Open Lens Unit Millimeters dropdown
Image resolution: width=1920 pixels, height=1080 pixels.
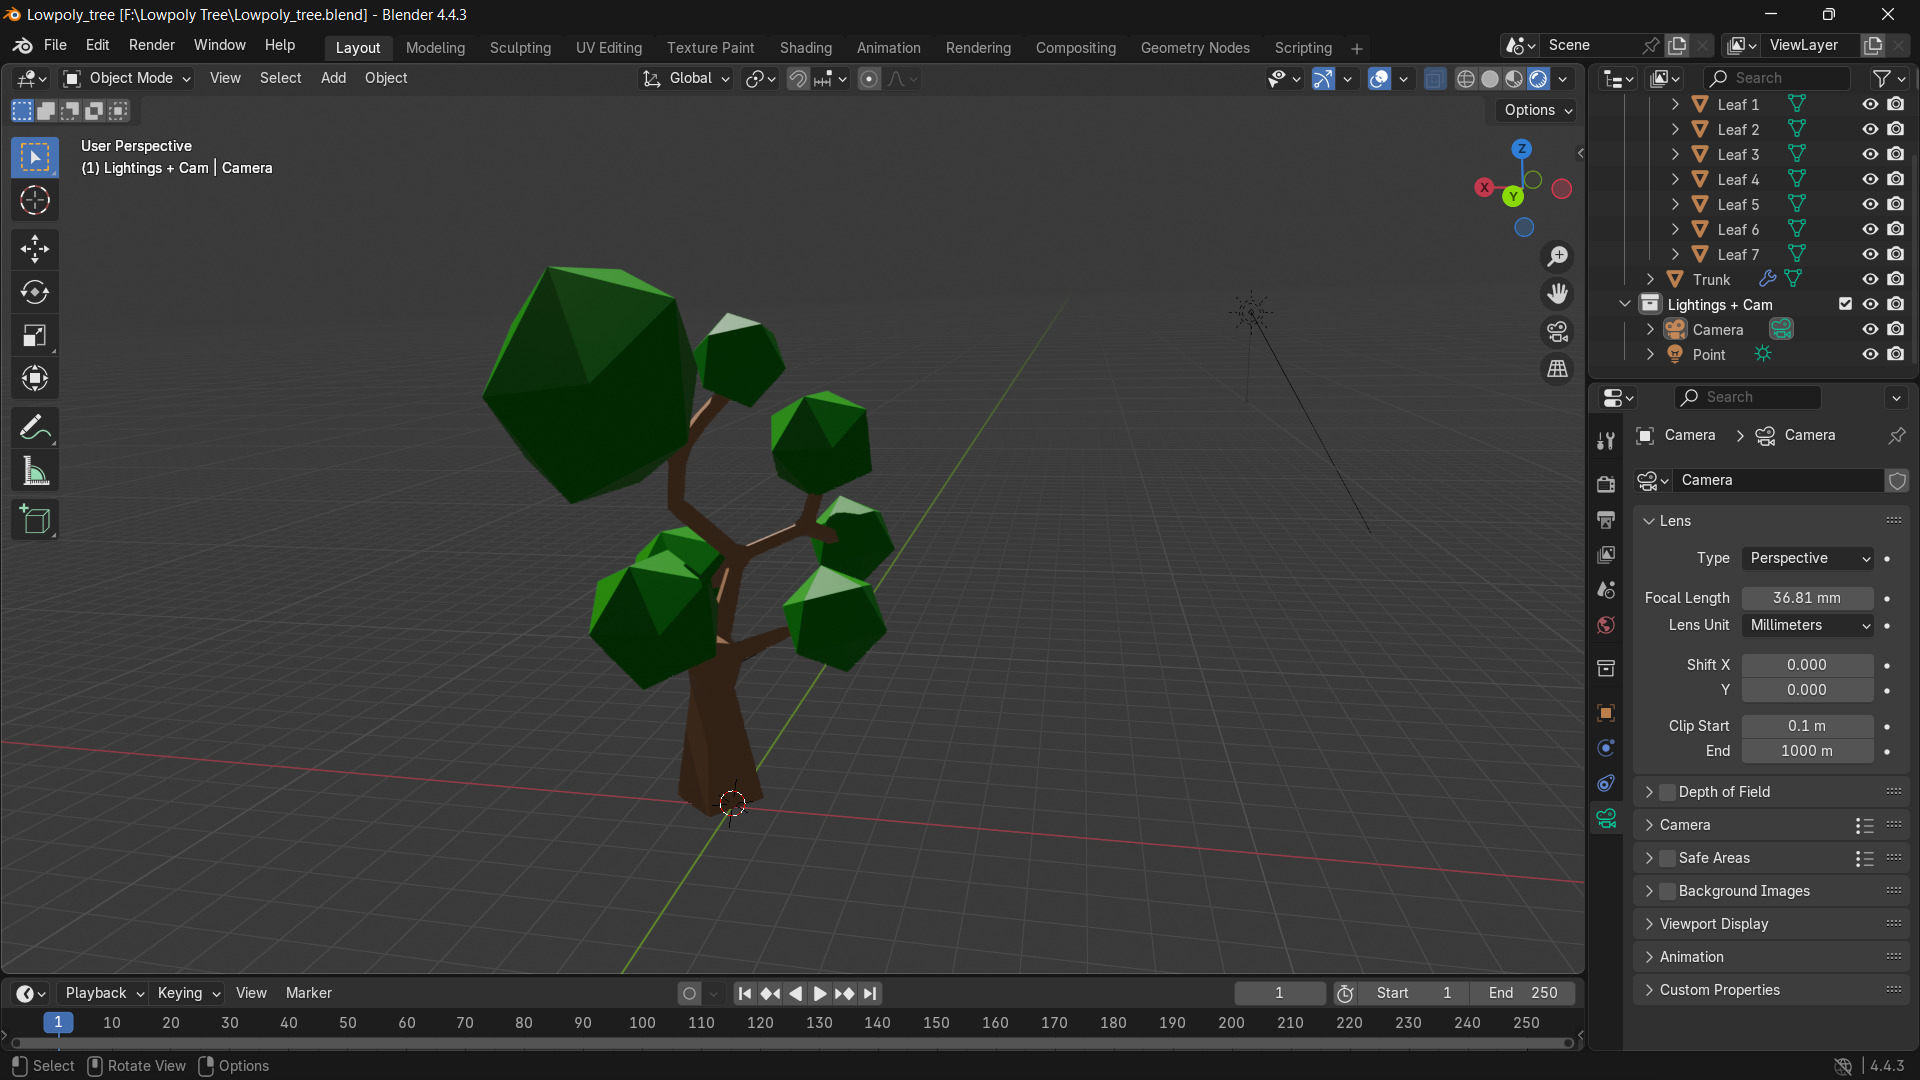1808,625
